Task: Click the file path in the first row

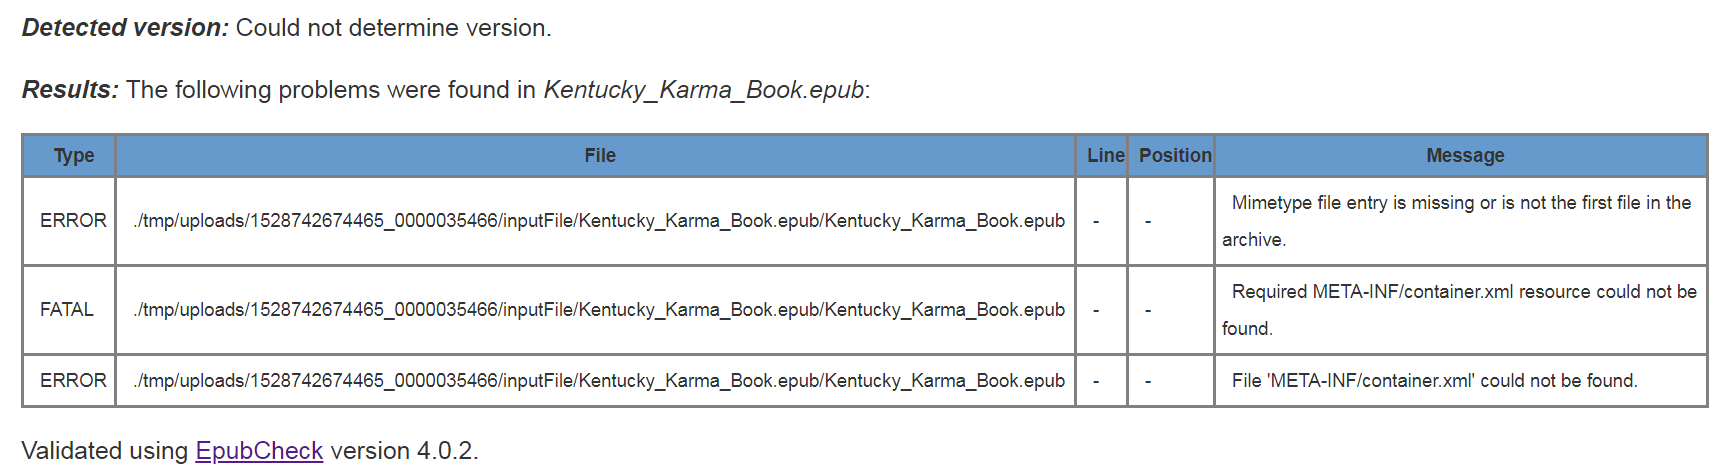Action: pos(599,221)
